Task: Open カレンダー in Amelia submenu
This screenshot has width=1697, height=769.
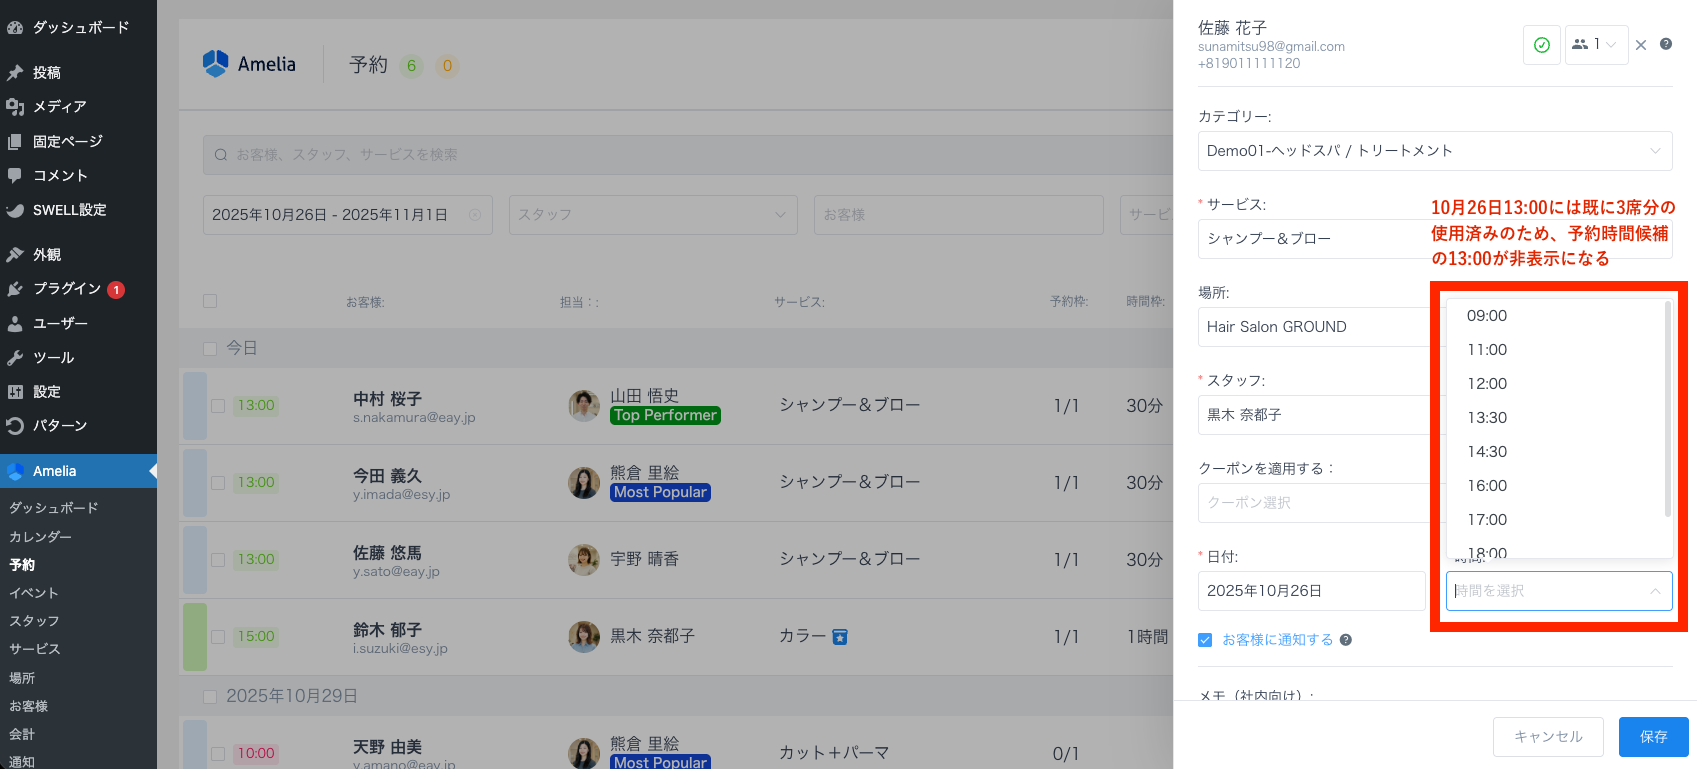Action: pyautogui.click(x=40, y=537)
